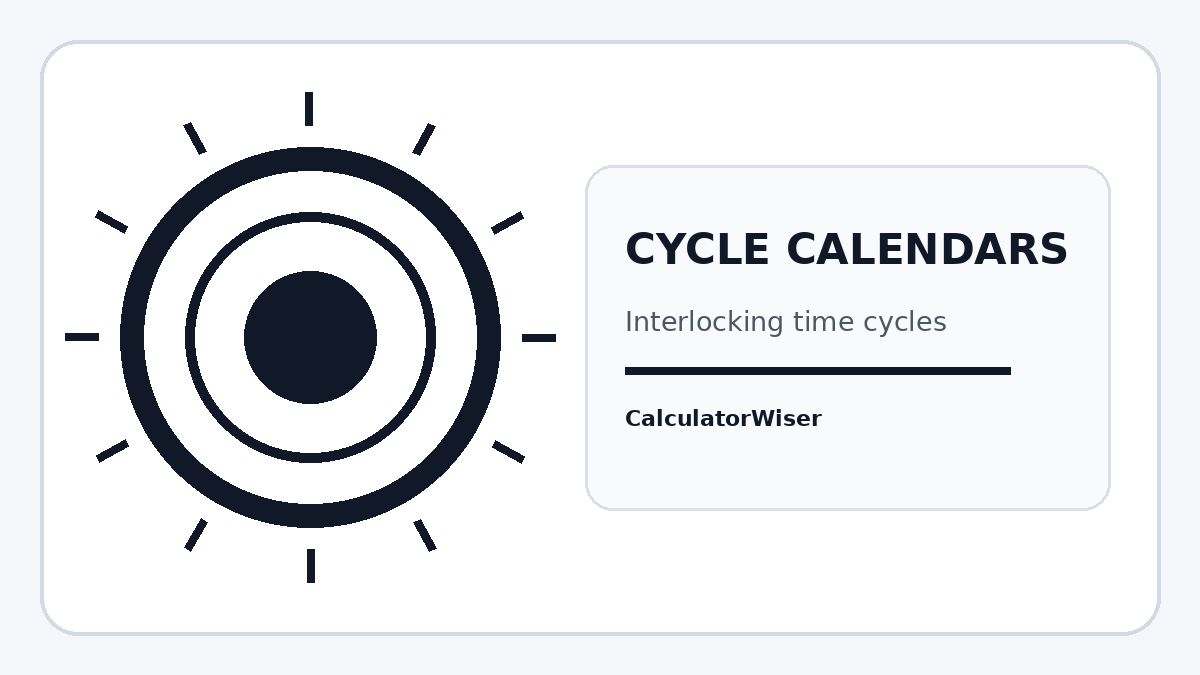Click the right-side ray above the horizontal tick
Viewport: 1200px width, 675px height.
click(x=507, y=222)
